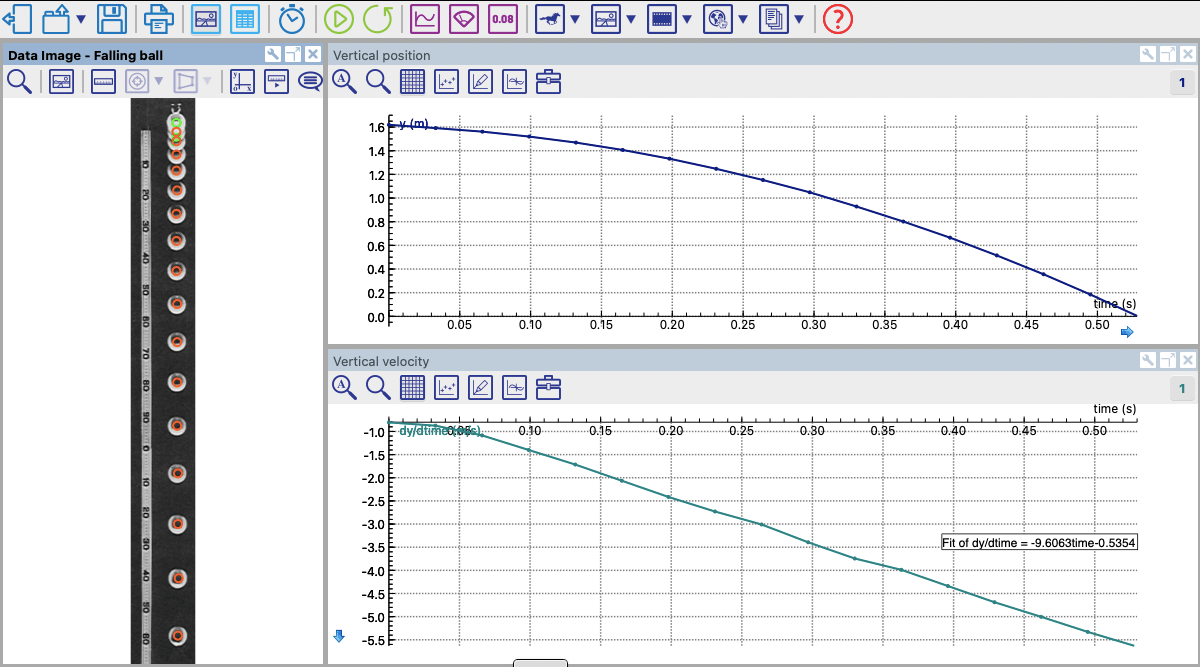Click the filmstrip video icon
Image resolution: width=1200 pixels, height=667 pixels.
pyautogui.click(x=662, y=19)
